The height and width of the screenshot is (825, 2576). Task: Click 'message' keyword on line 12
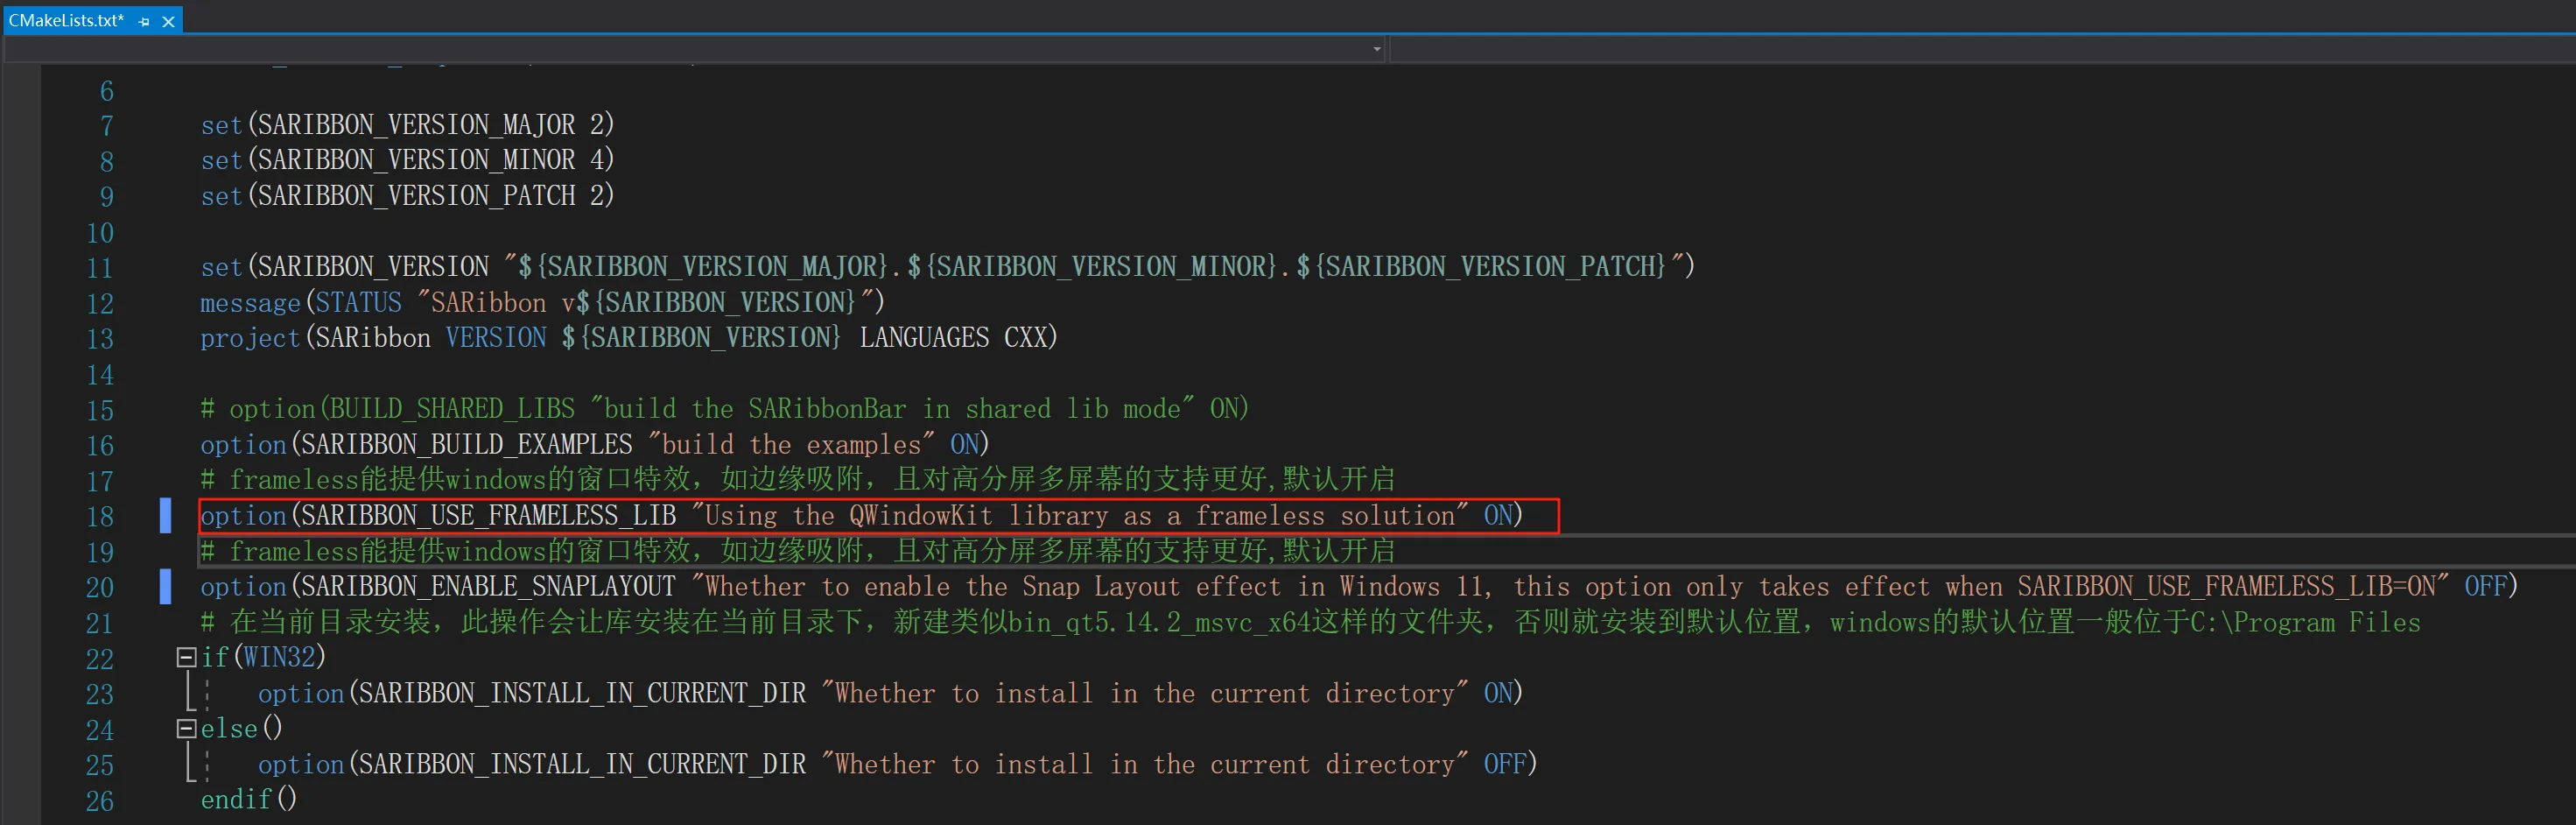click(x=250, y=303)
